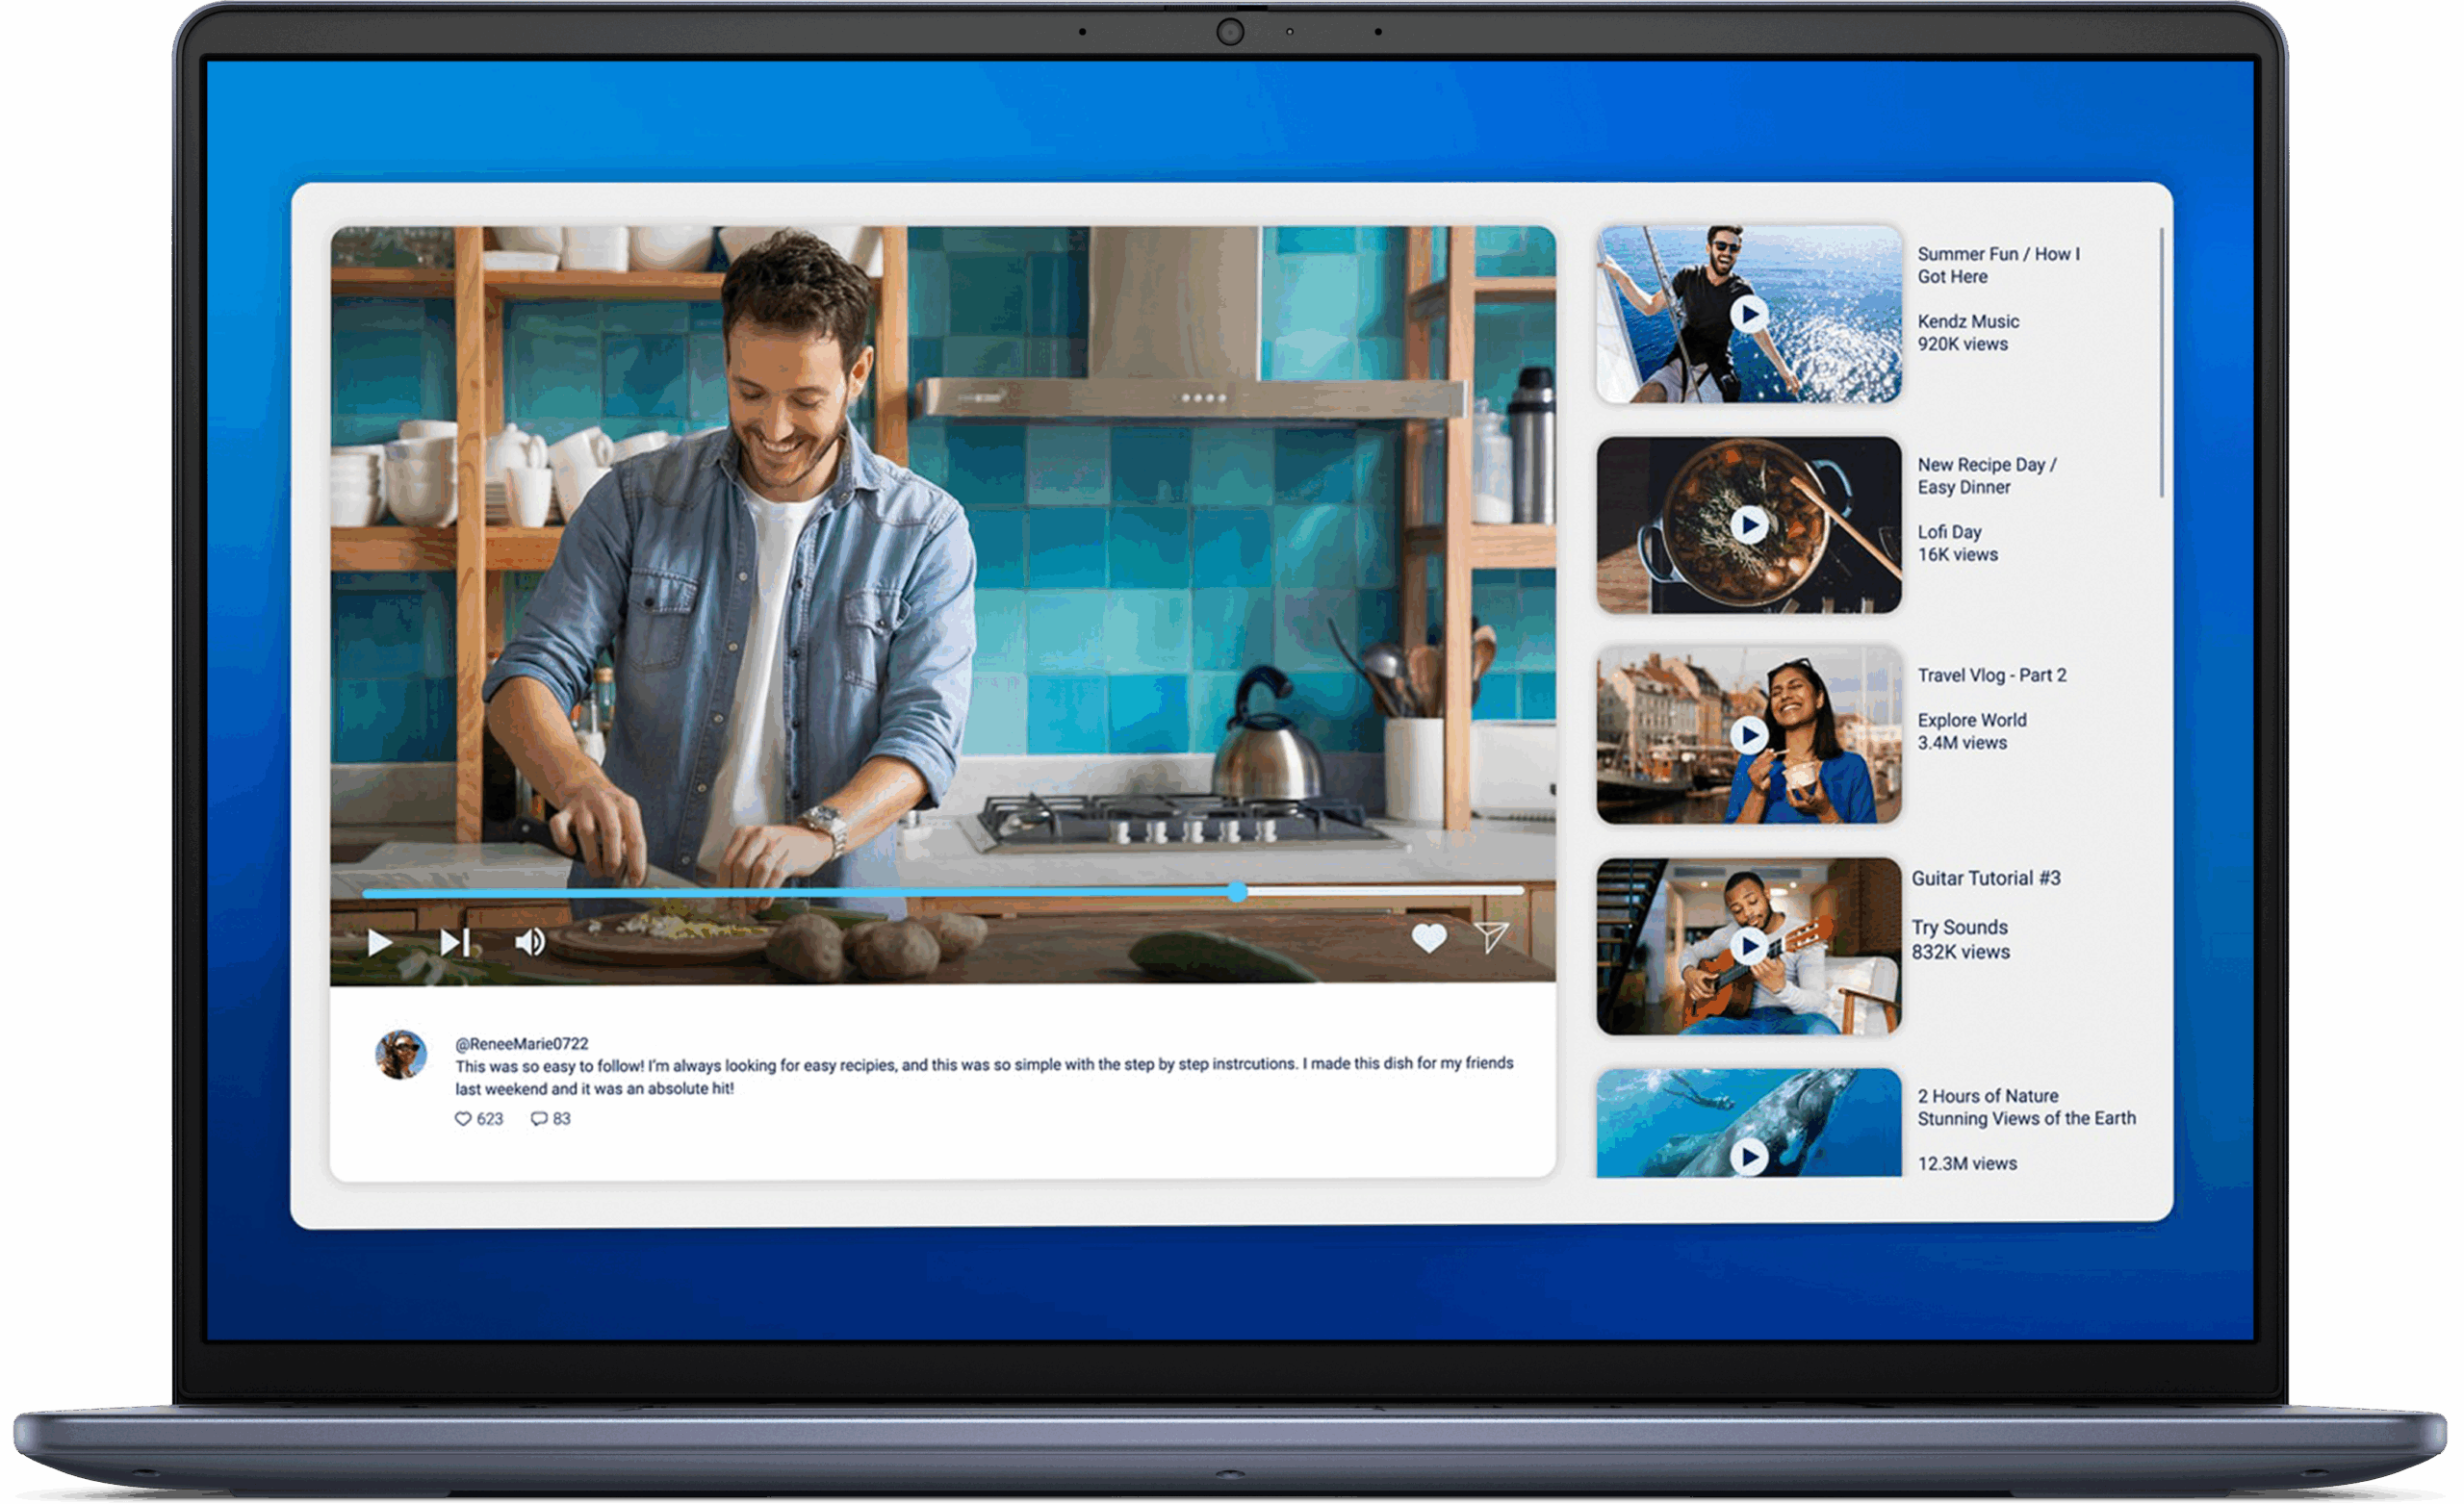
Task: Mute the video volume
Action: point(529,941)
